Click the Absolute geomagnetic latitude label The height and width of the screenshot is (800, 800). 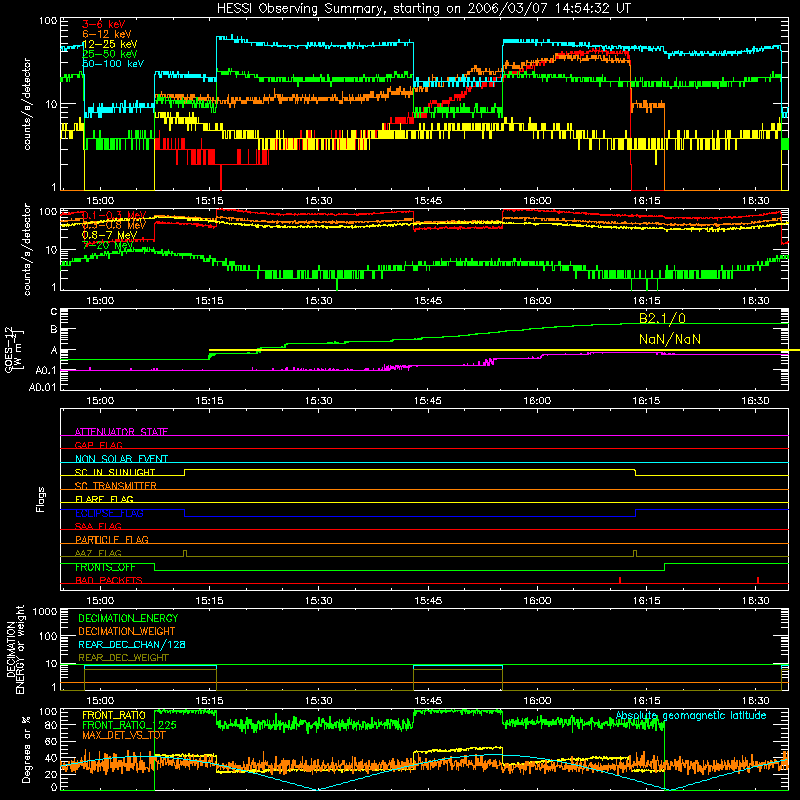(691, 715)
